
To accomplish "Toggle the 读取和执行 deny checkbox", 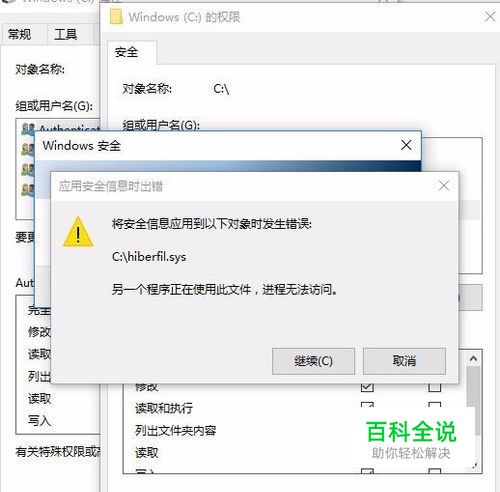I will [x=435, y=405].
